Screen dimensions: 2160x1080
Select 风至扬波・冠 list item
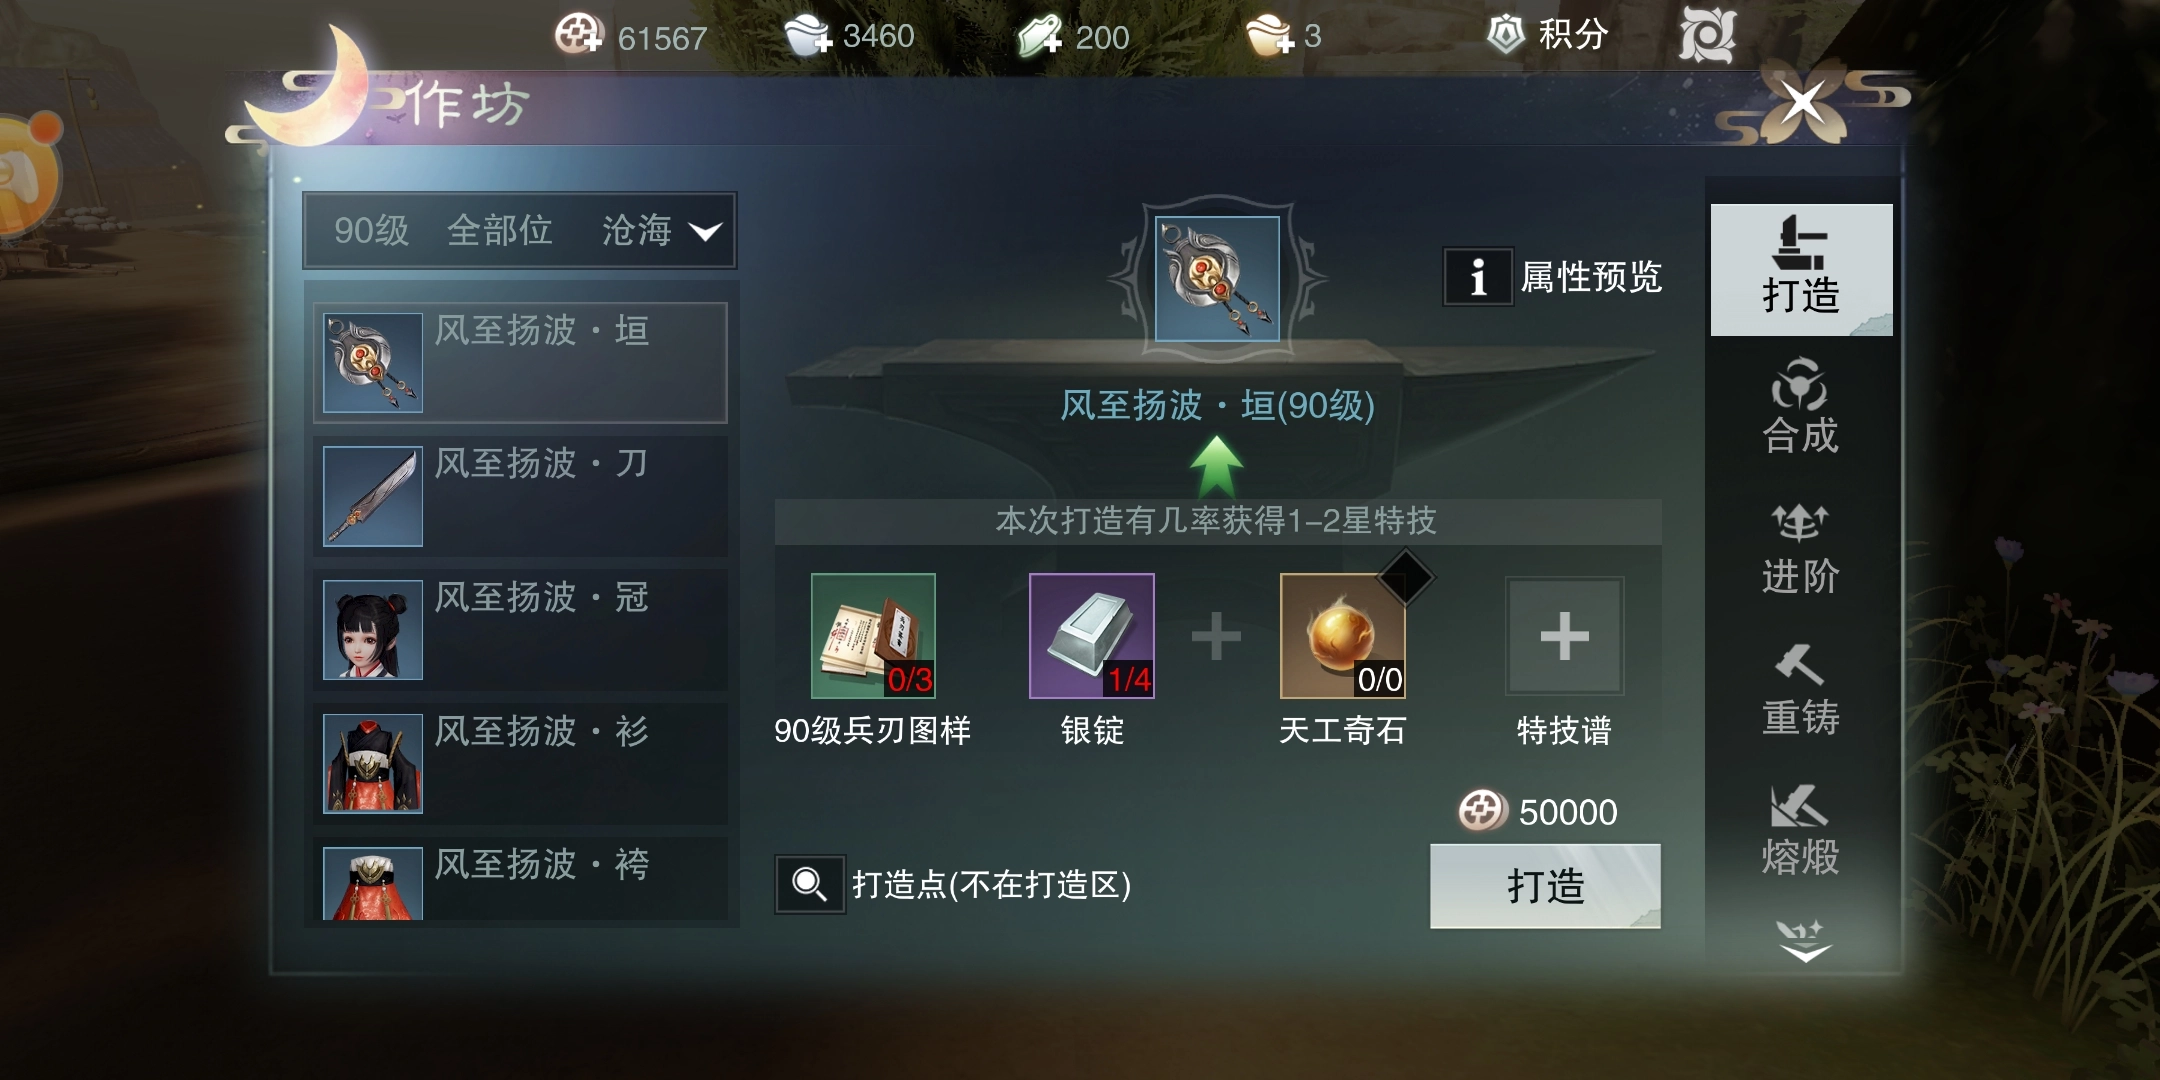click(x=520, y=630)
